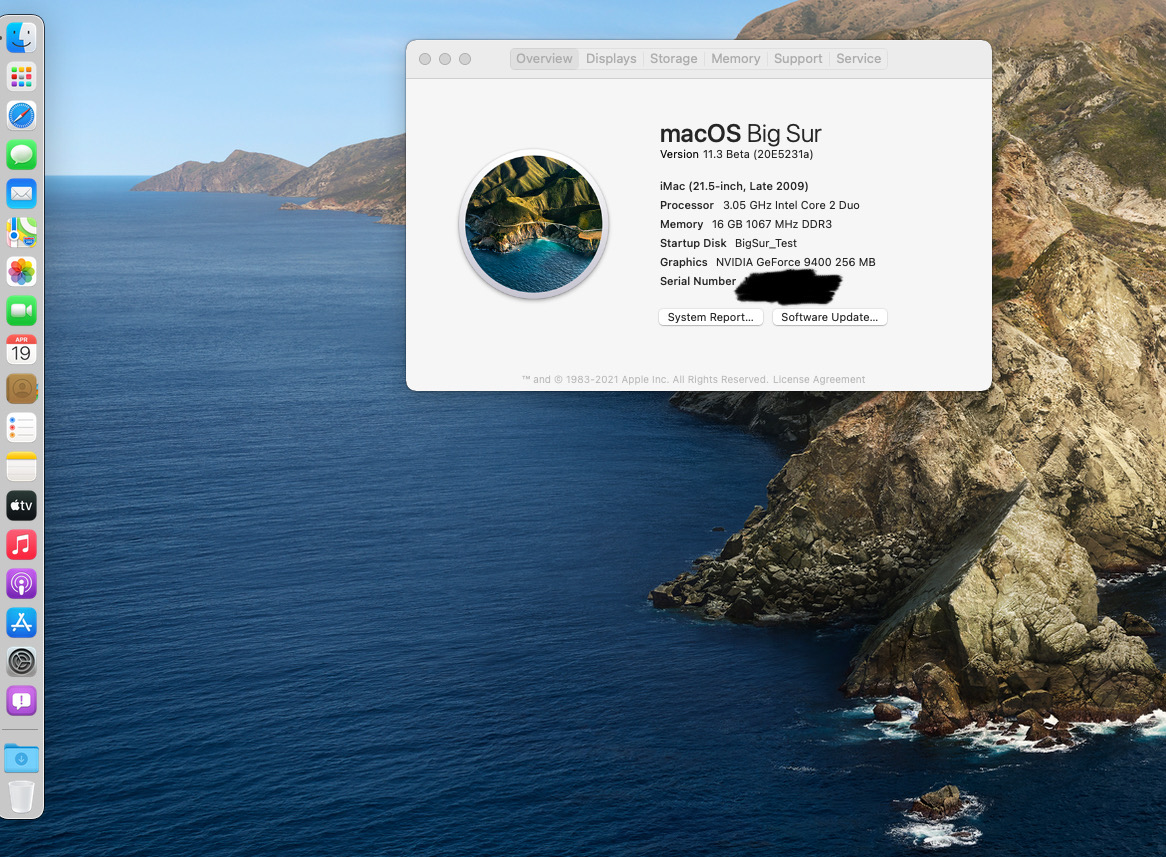Open Calendar showing Apr 19

(x=22, y=350)
